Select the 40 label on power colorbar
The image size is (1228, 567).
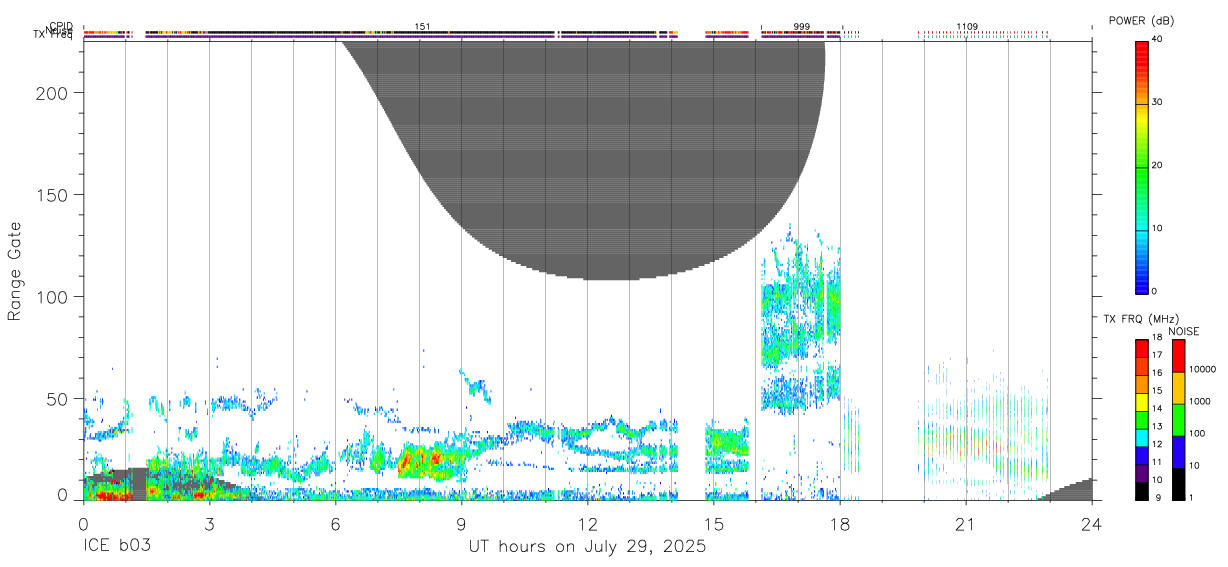[x=1158, y=39]
